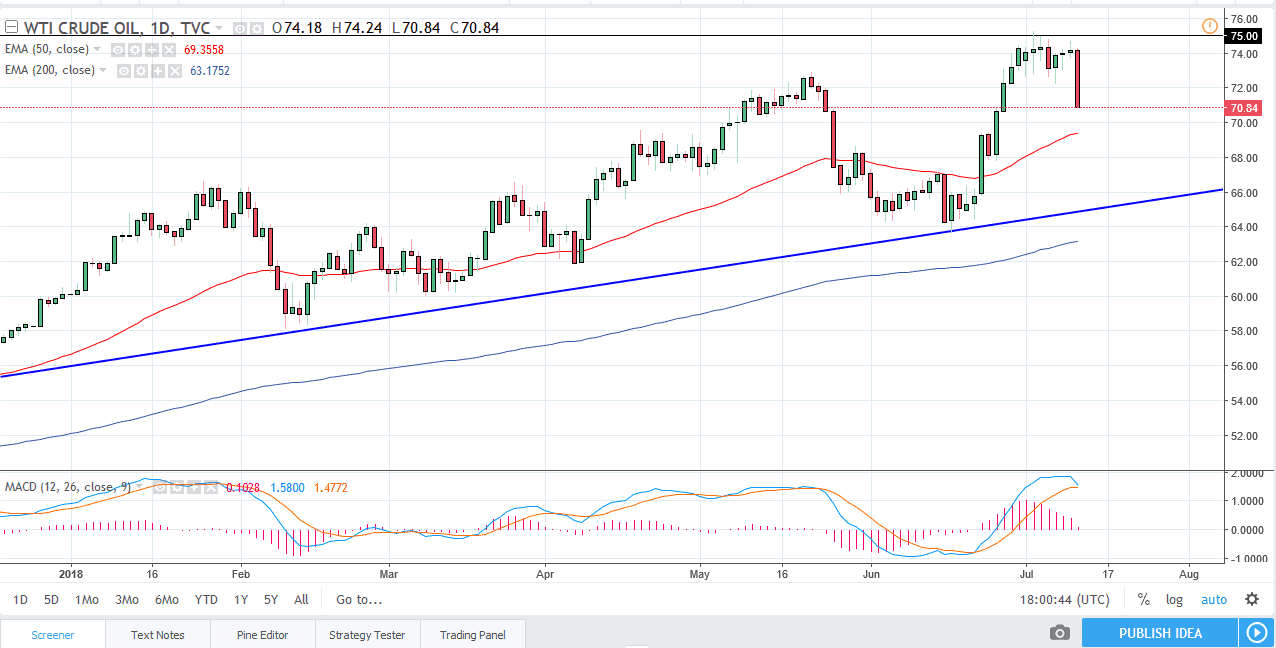Collapse the legend with the minus square

click(x=10, y=28)
